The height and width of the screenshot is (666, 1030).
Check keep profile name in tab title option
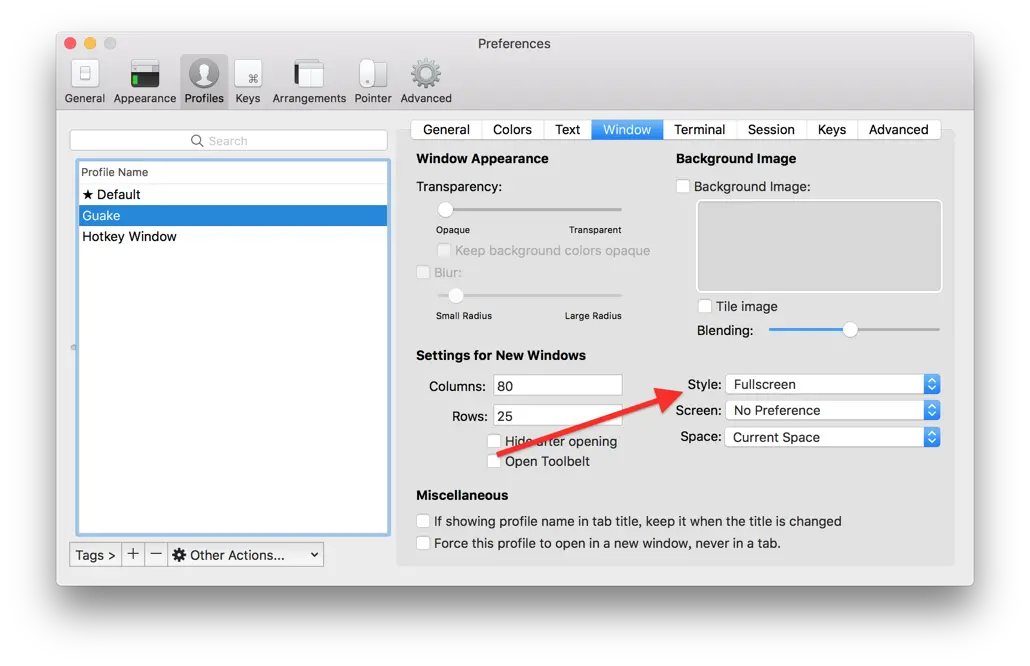pos(423,521)
